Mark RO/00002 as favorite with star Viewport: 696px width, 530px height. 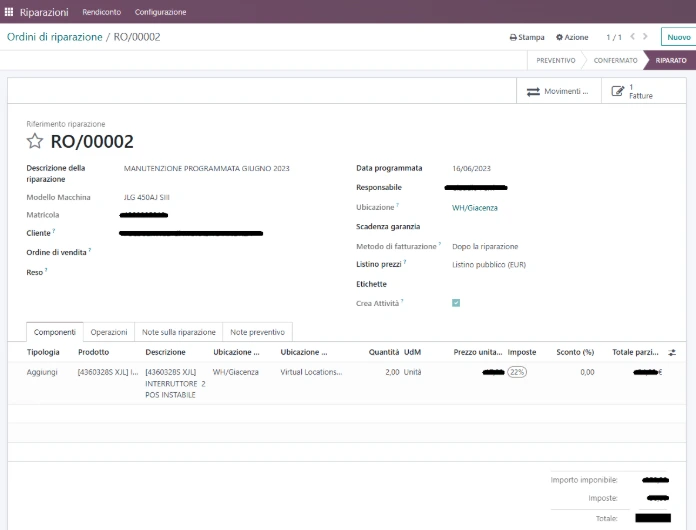35,142
